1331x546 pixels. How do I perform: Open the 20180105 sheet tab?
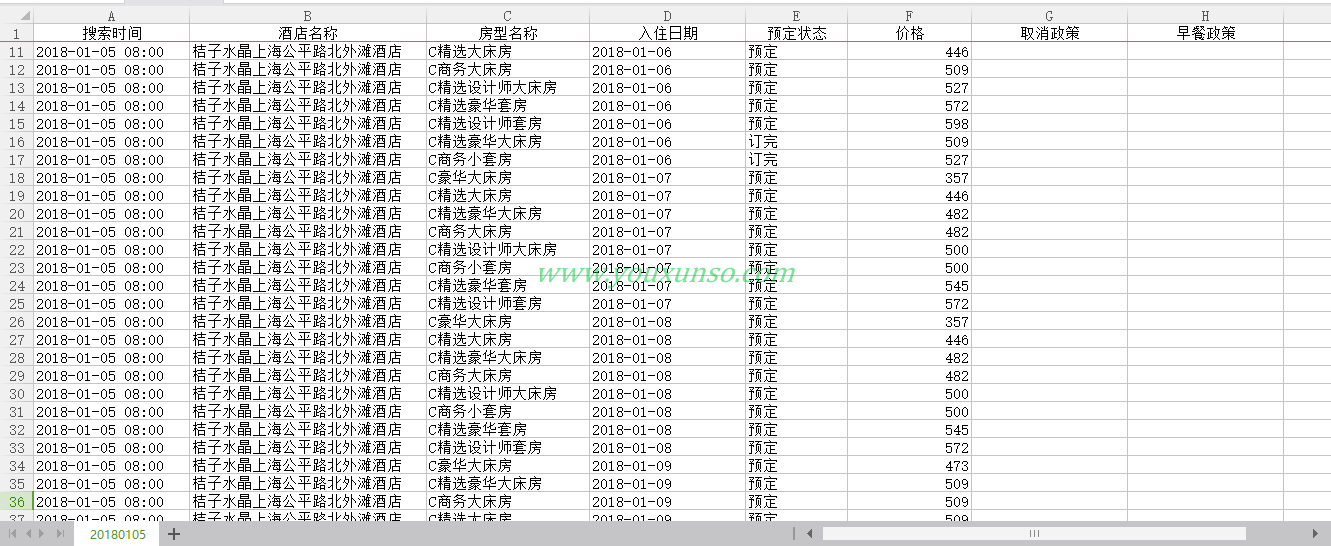(117, 535)
